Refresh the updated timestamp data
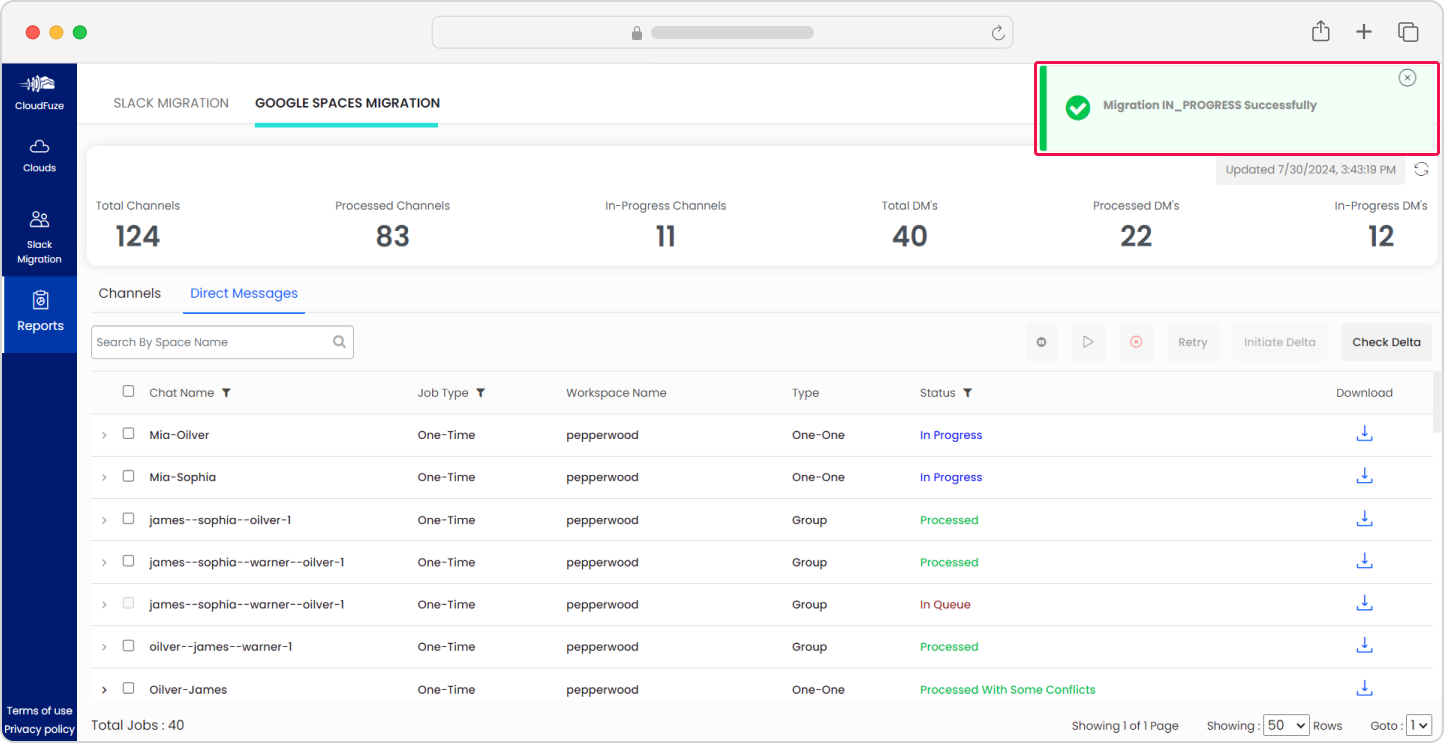The image size is (1444, 743). (1421, 169)
